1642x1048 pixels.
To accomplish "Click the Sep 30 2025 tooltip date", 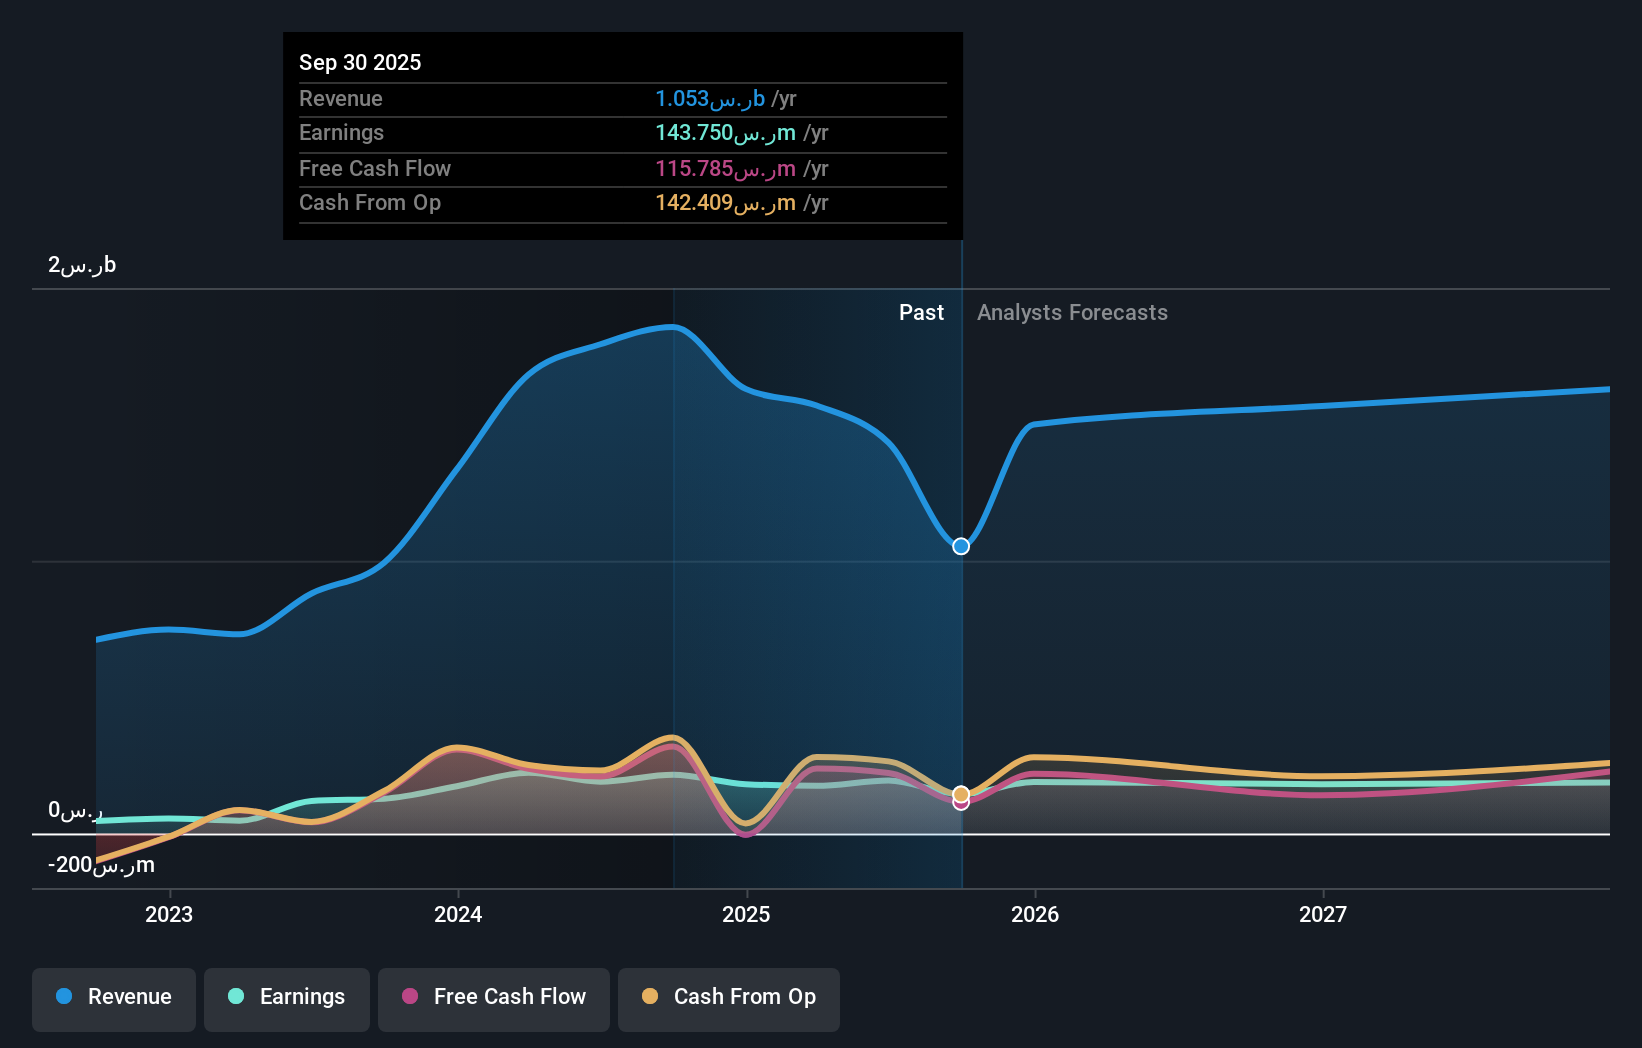I will click(360, 62).
